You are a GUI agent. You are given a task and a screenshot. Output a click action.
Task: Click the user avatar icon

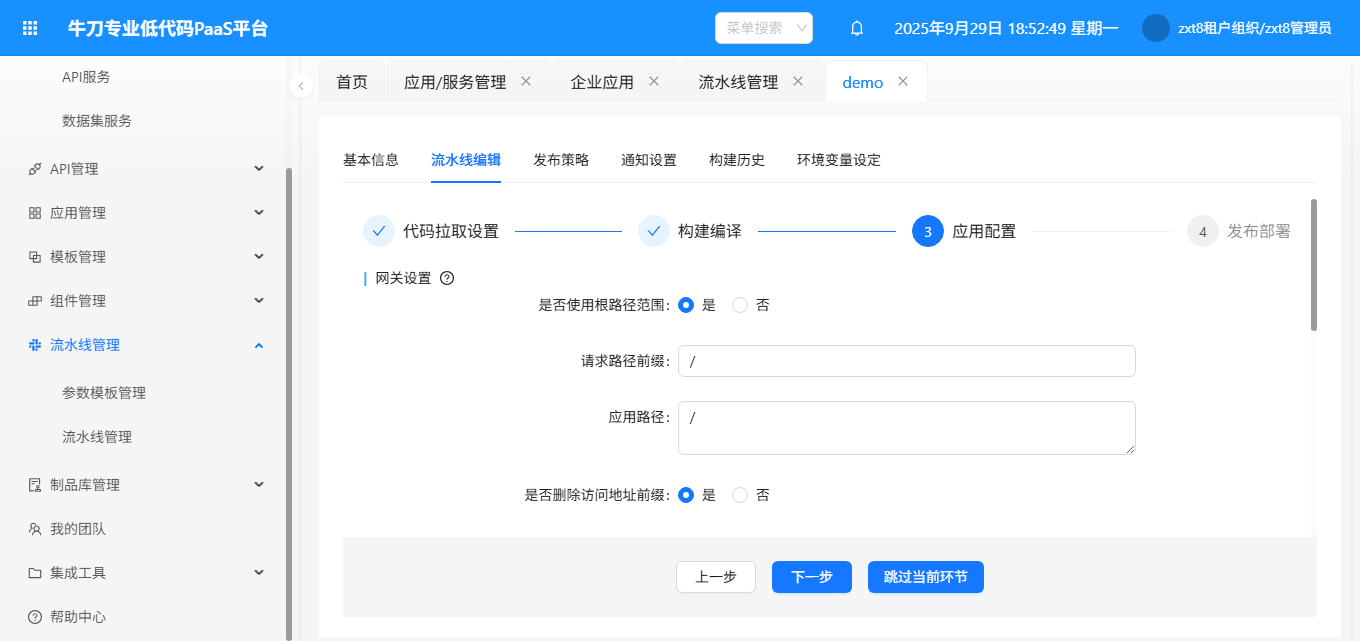(1155, 28)
